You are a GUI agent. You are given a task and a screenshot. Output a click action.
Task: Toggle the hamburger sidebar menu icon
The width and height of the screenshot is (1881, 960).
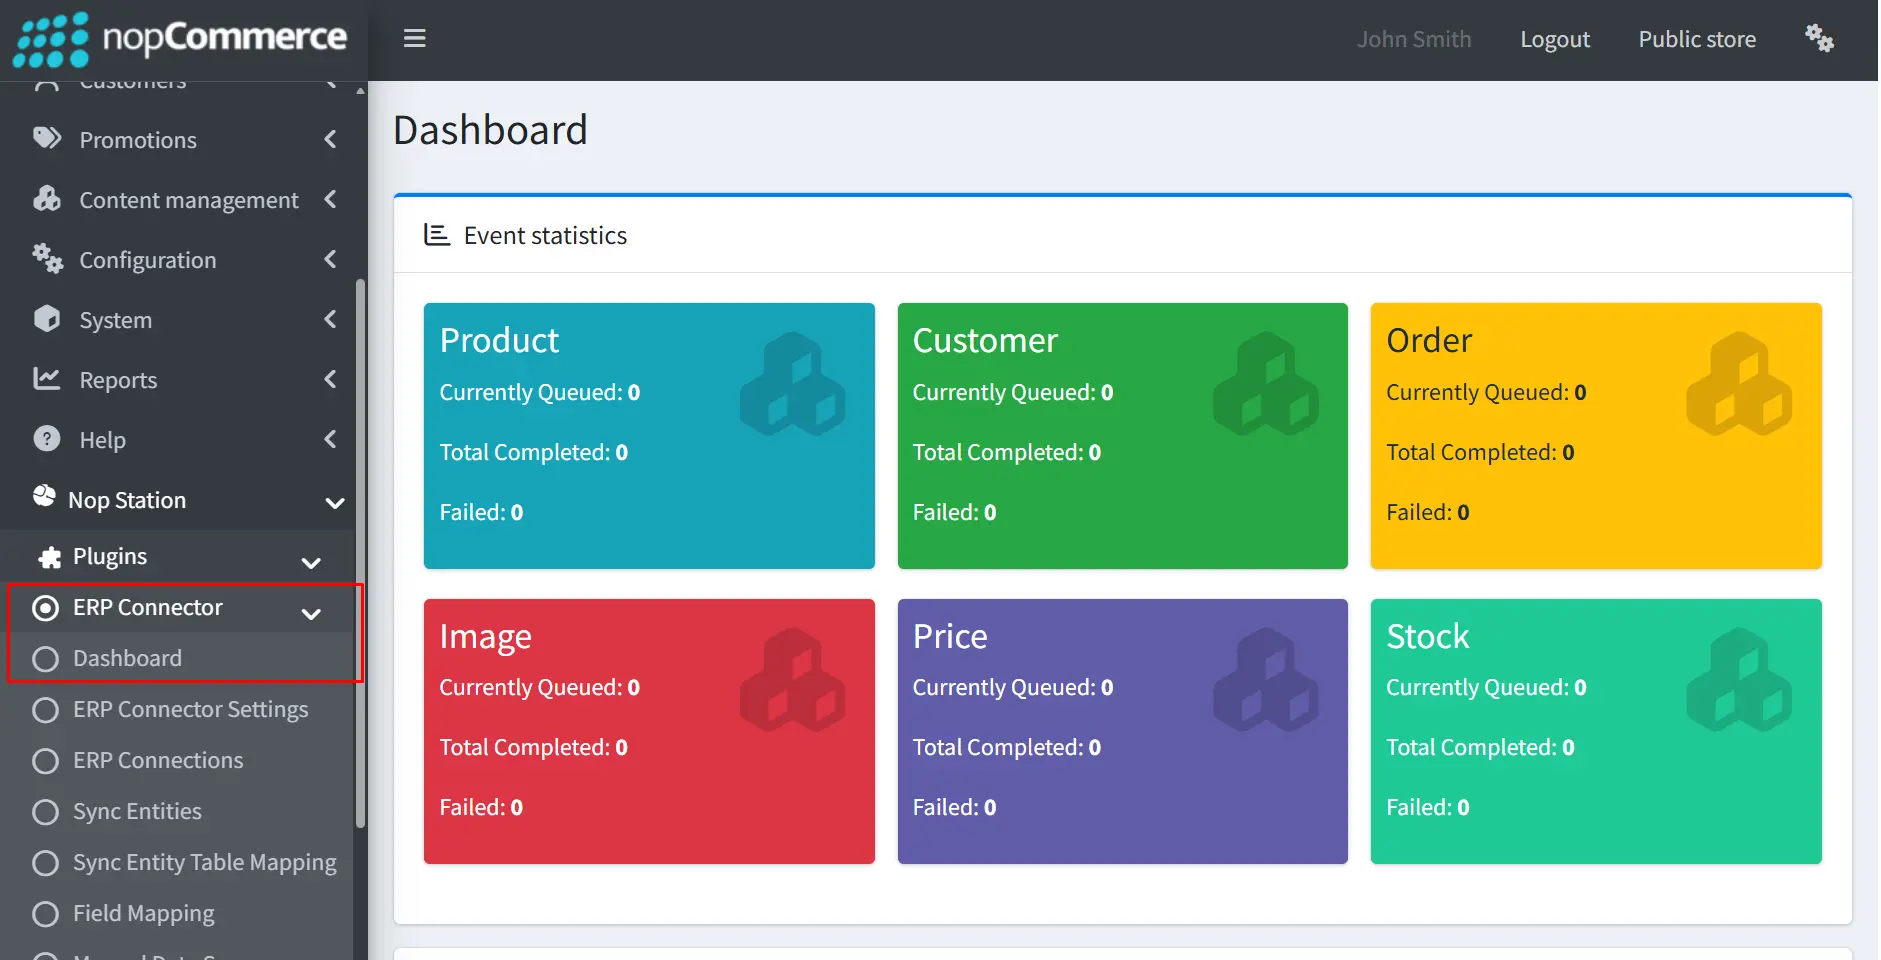[x=415, y=38]
